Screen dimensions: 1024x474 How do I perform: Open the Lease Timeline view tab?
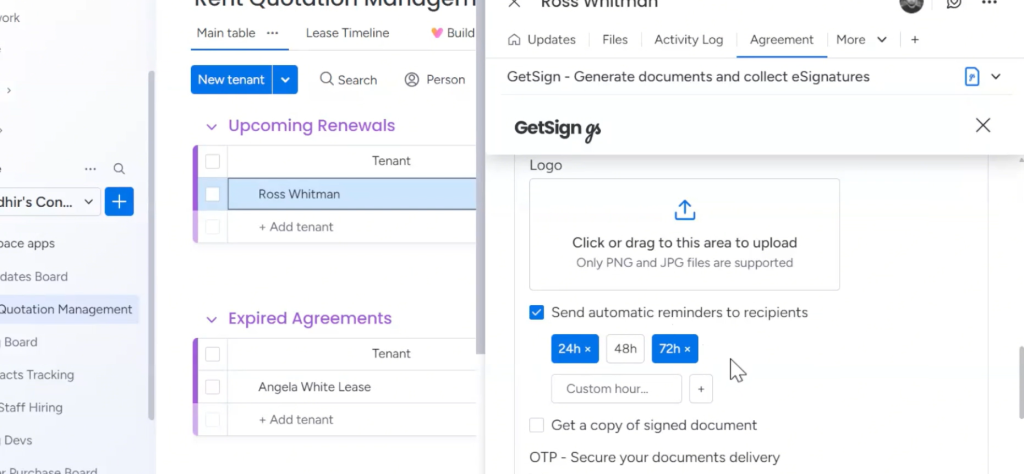click(x=347, y=33)
